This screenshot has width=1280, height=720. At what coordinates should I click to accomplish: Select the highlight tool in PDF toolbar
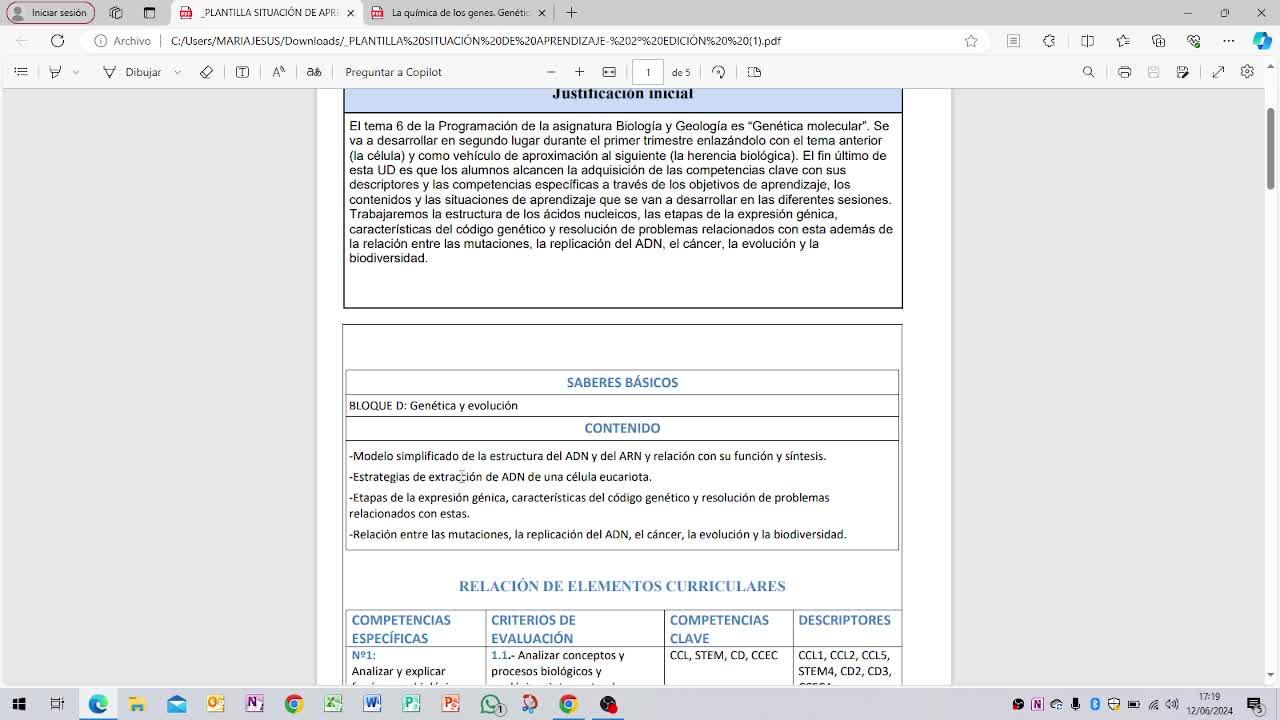click(55, 72)
